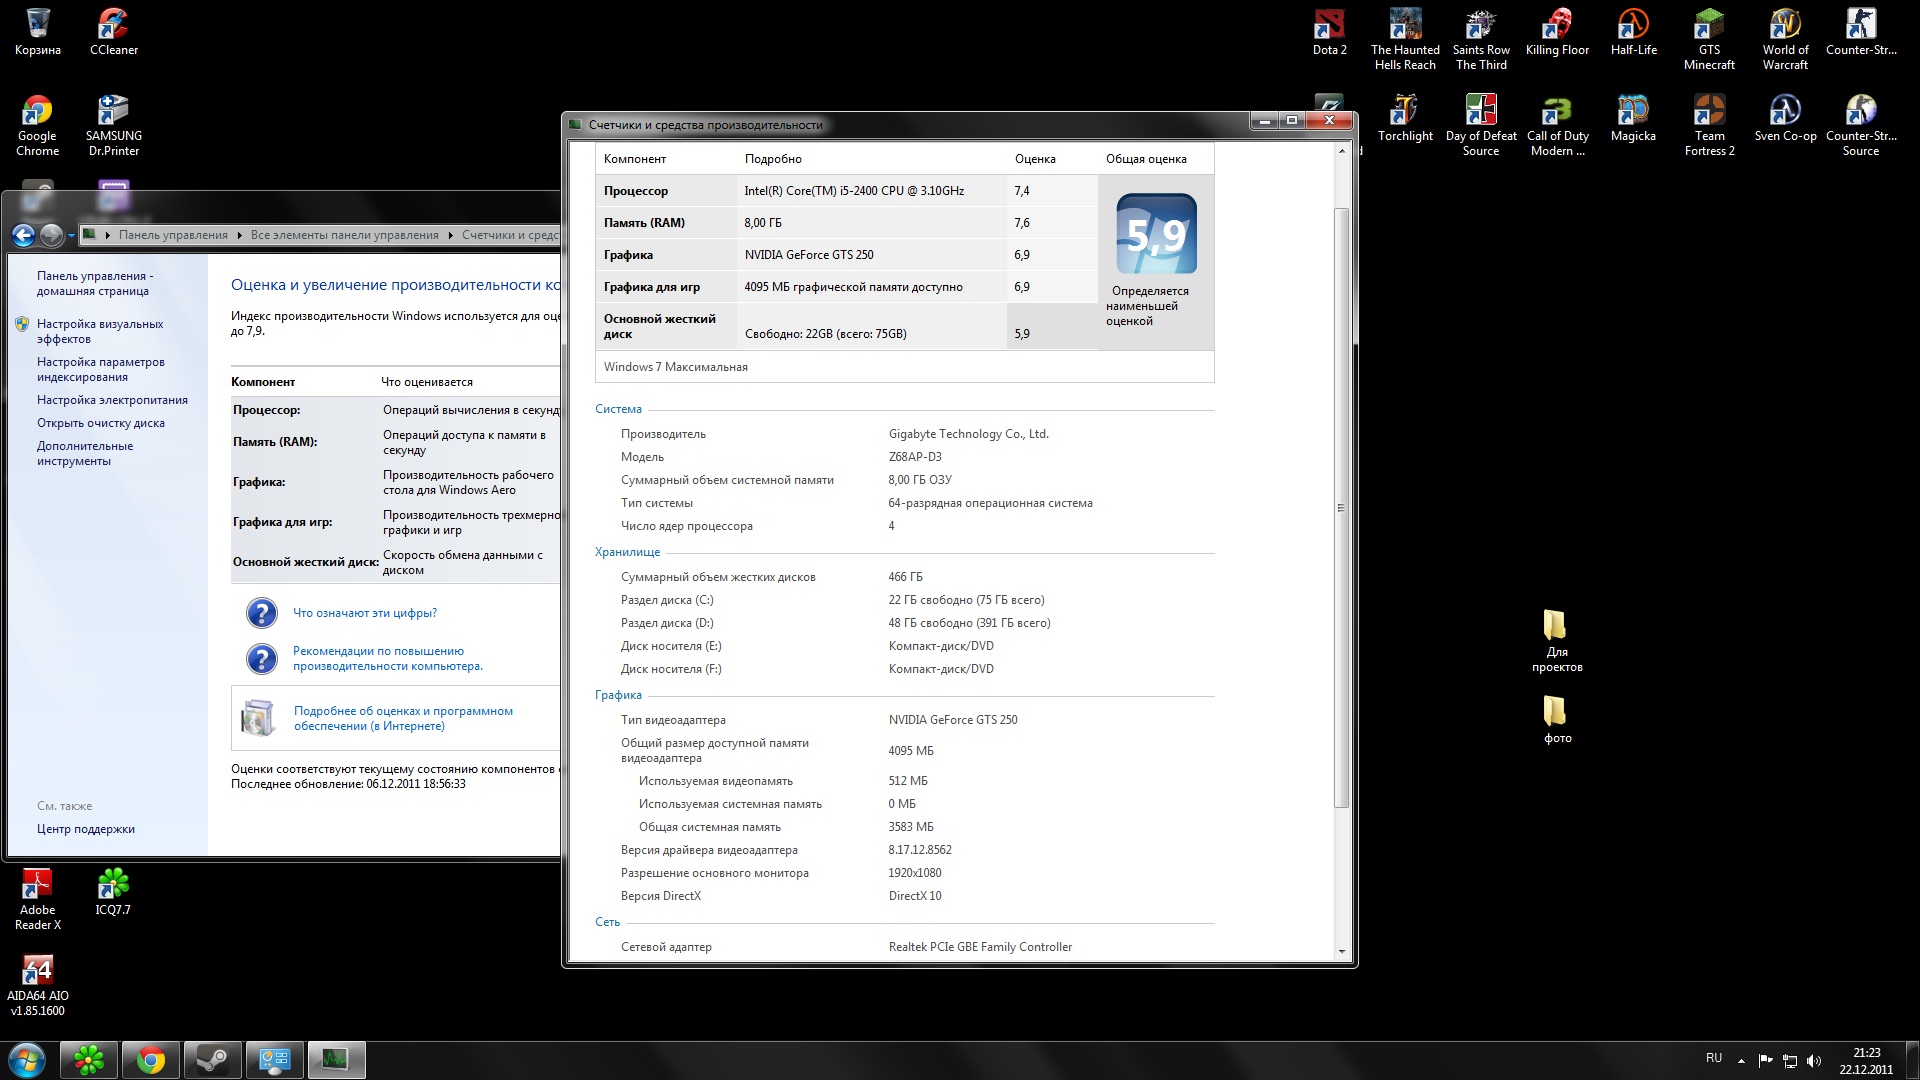Screen dimensions: 1920x1080
Task: Click help icon beside 'Что означают эти цифры?'
Action: 261,613
